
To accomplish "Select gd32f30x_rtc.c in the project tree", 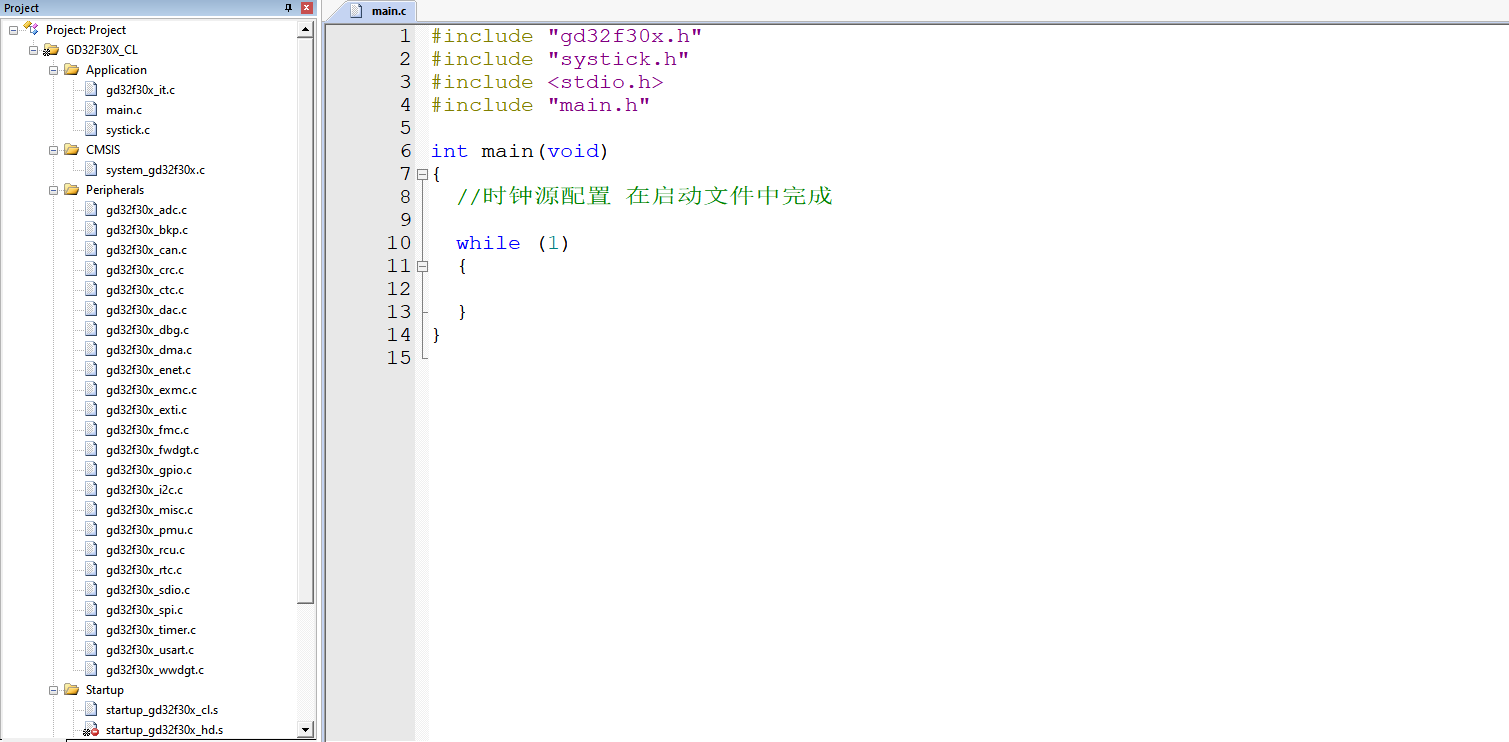I will (x=144, y=570).
